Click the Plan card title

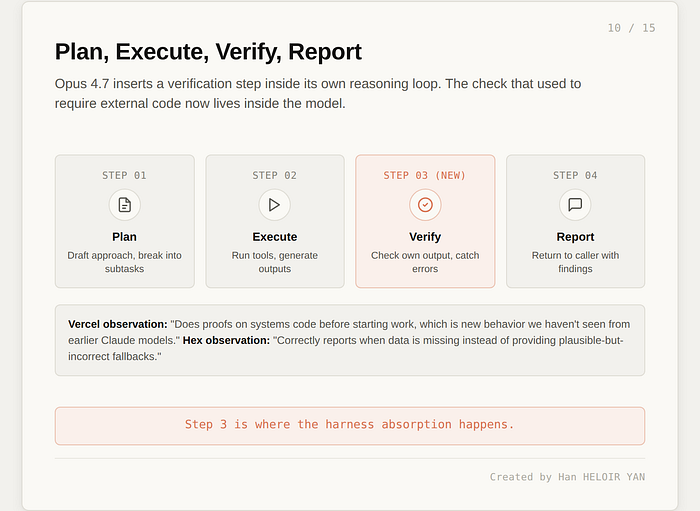click(125, 237)
